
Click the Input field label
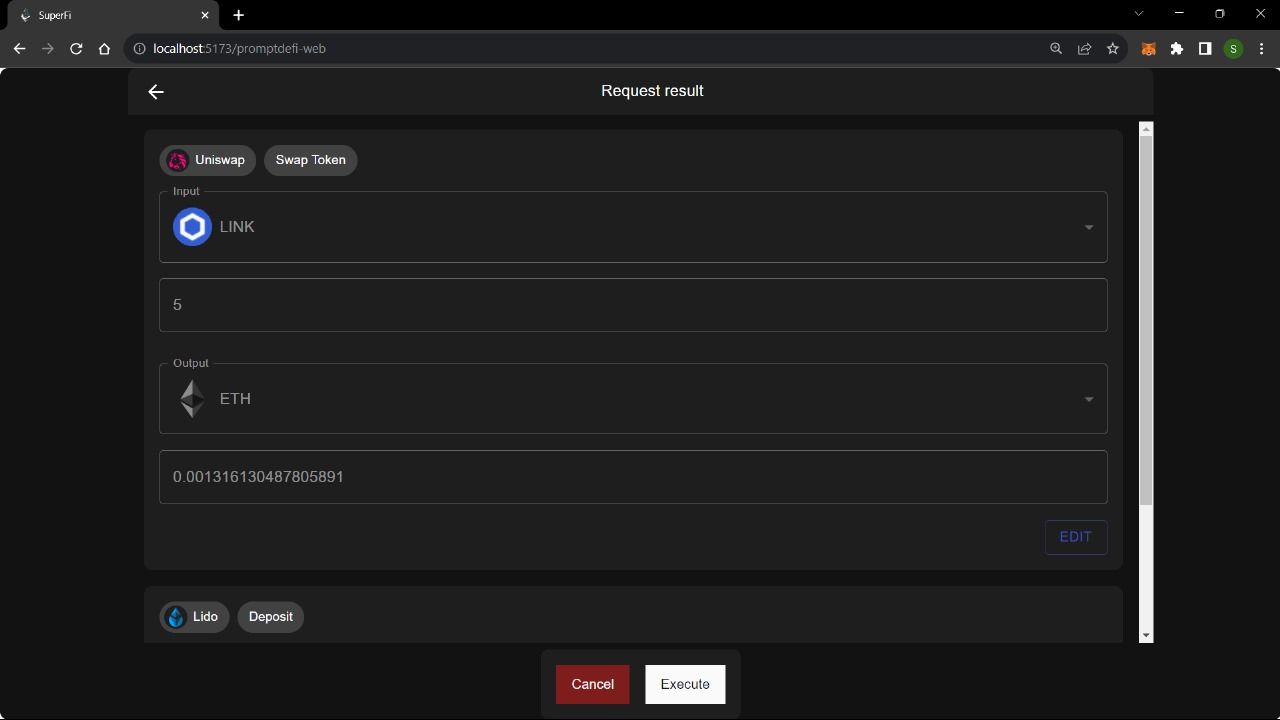point(186,191)
